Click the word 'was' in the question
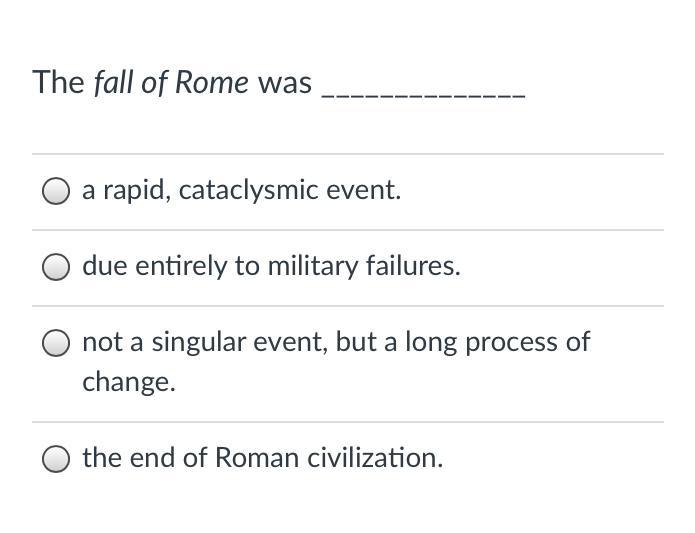 [285, 84]
